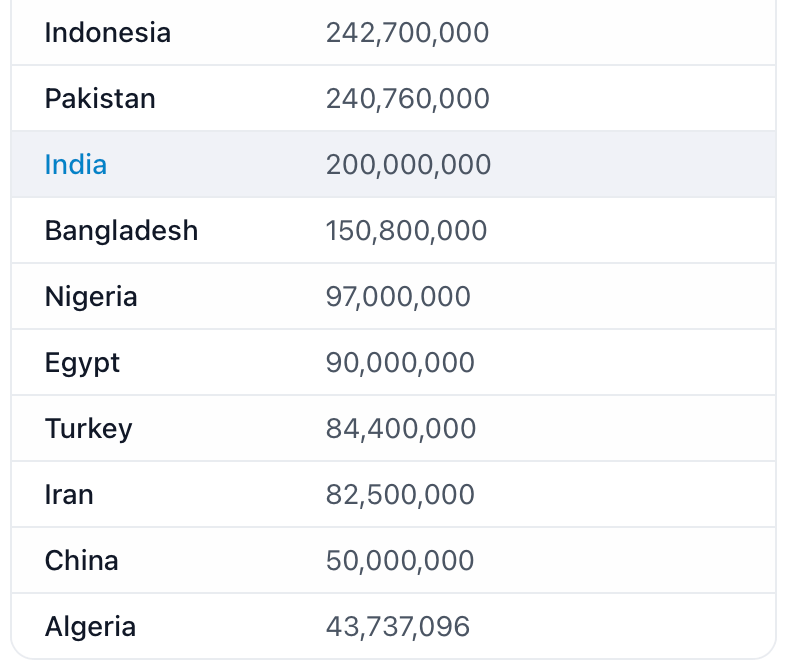Click Pakistan's value 240,760,000

(408, 99)
